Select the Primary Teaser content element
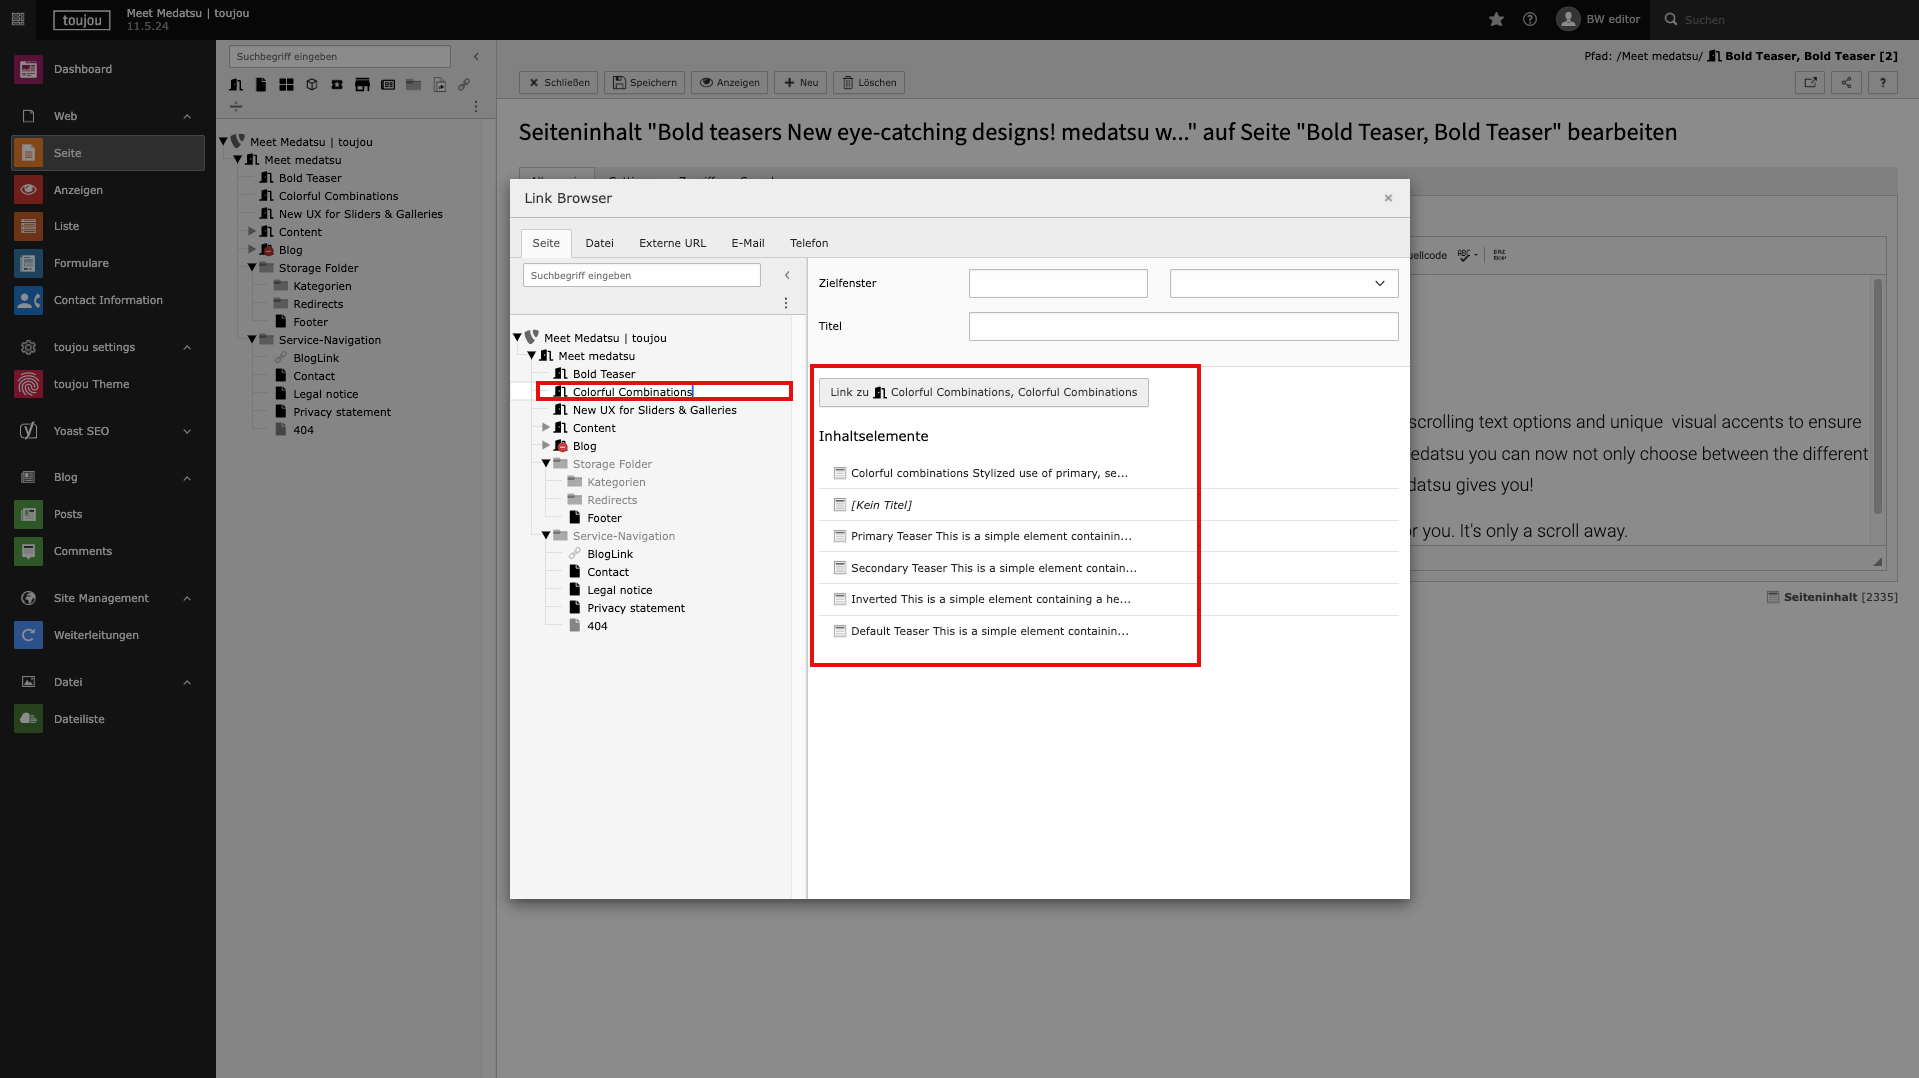 pos(990,536)
